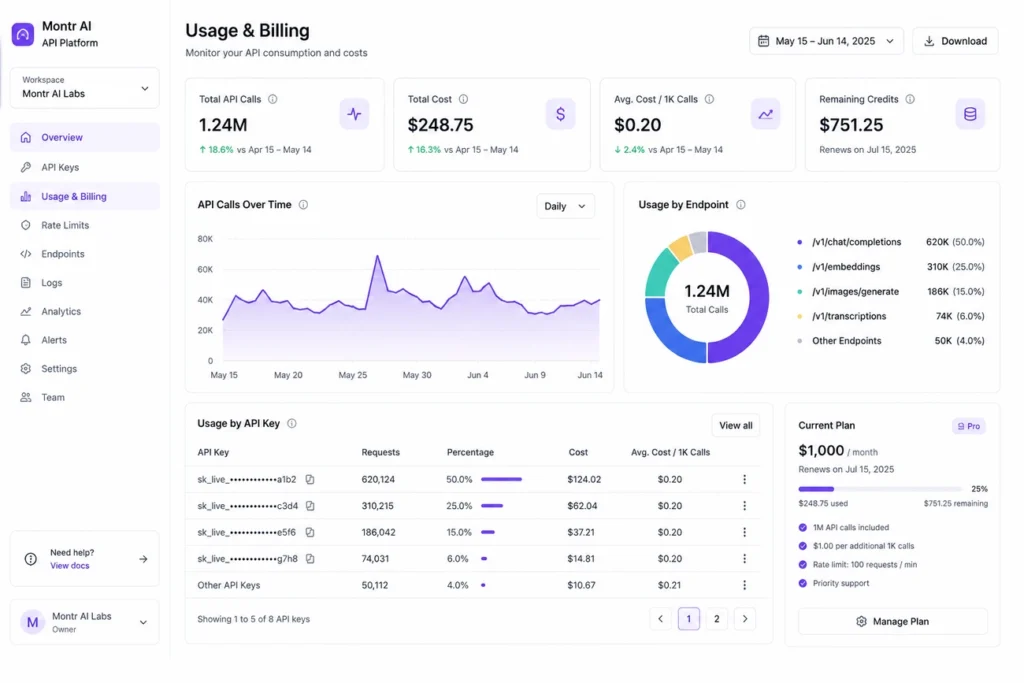Open more options for key ending a1b2
1024x683 pixels.
click(x=744, y=479)
